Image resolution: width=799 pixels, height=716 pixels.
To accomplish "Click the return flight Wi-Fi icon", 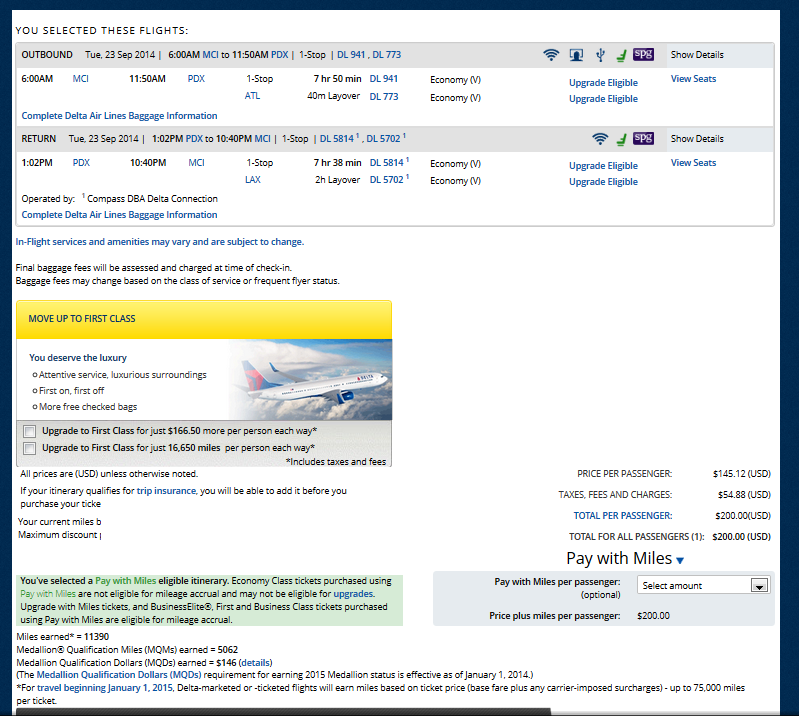I will point(600,139).
